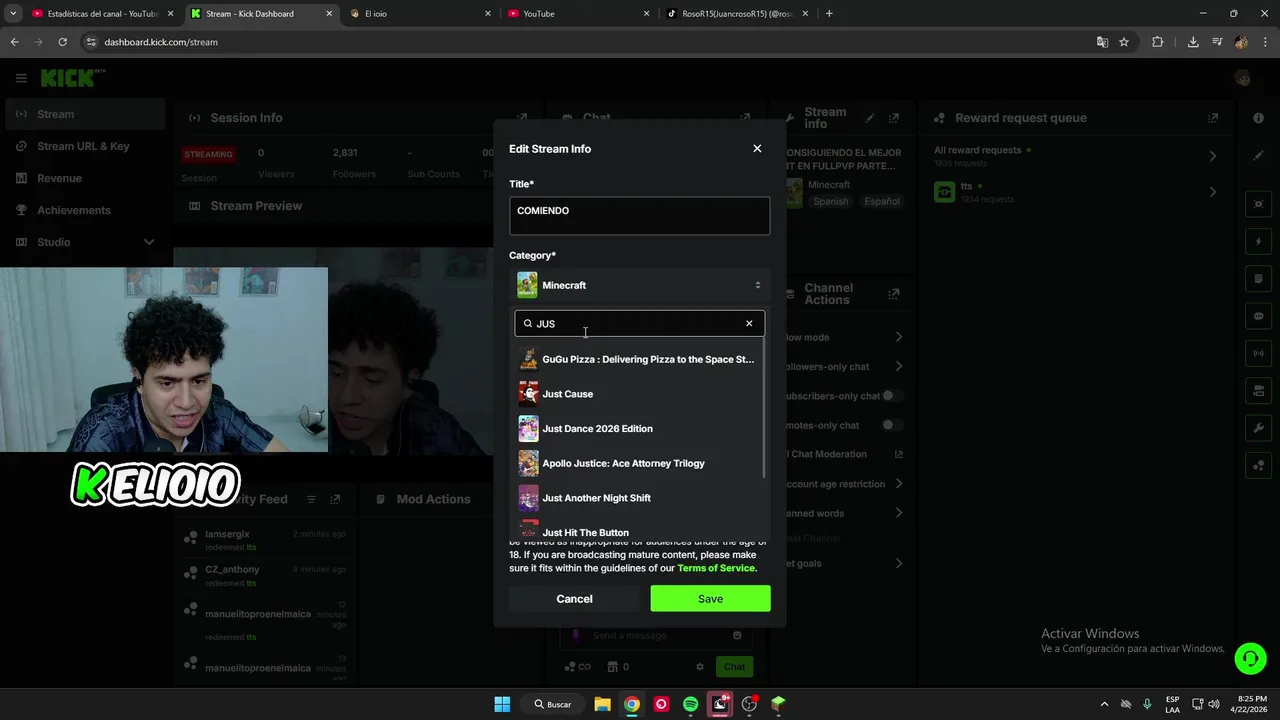Screen dimensions: 1280x720
Task: Select Just Dance 2026 Edition category
Action: tap(639, 428)
